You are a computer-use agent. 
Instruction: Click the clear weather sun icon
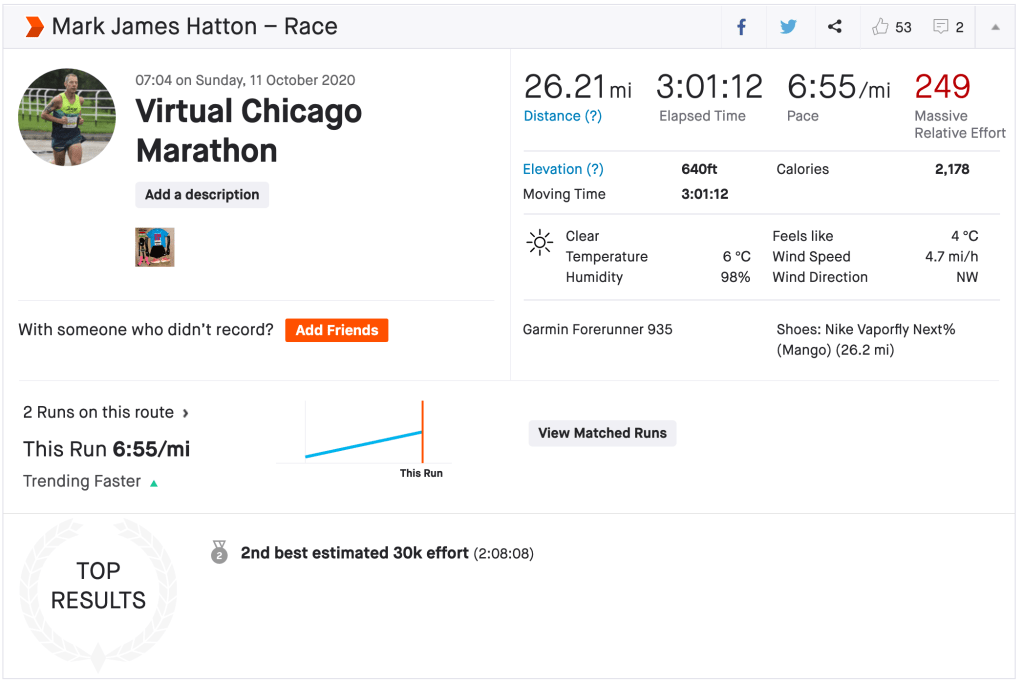point(540,243)
